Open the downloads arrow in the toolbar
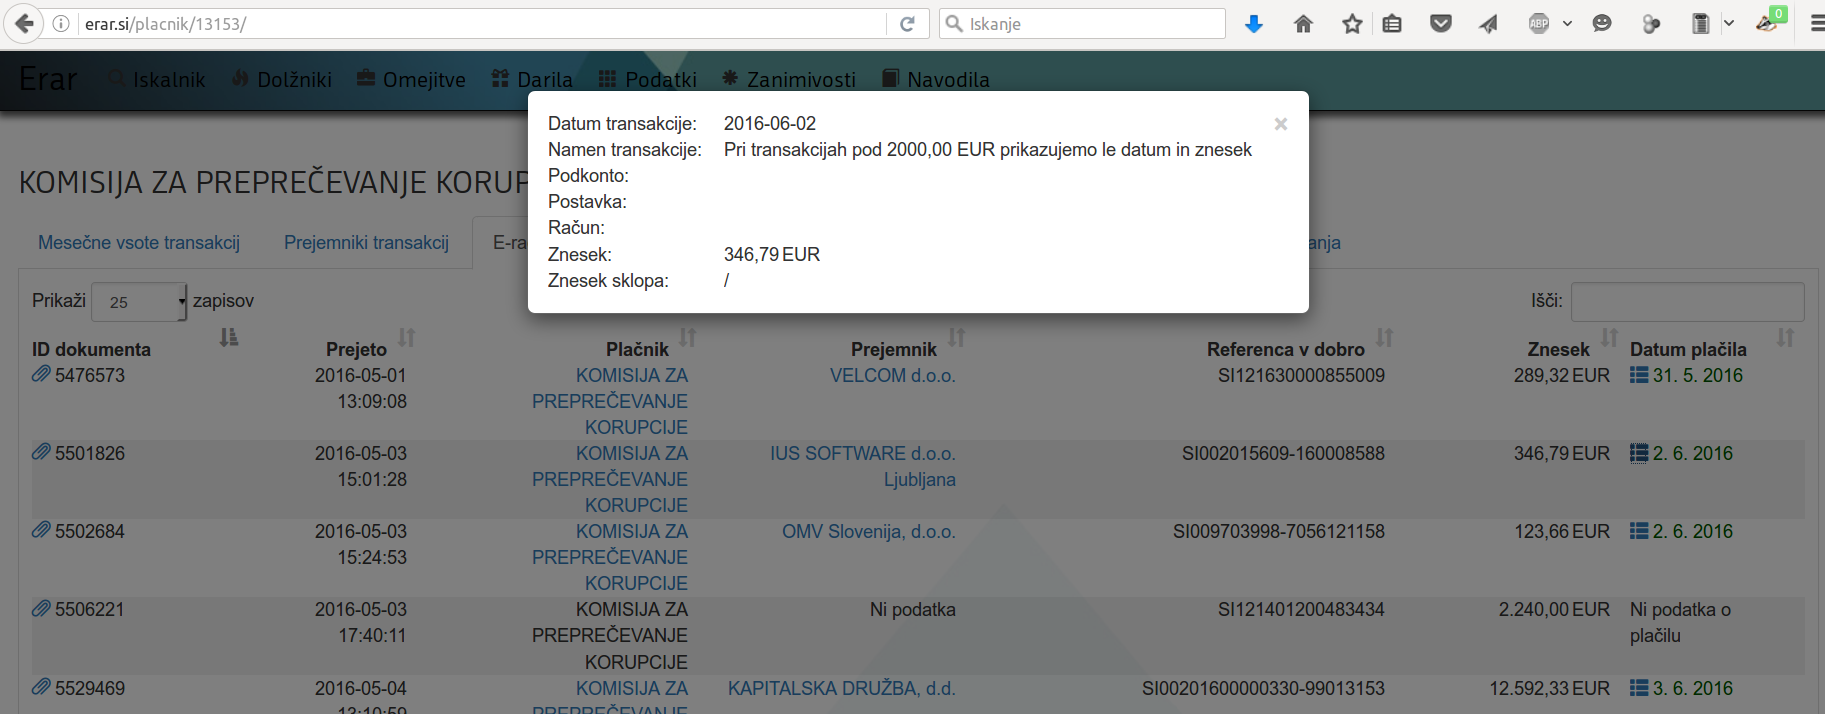Image resolution: width=1825 pixels, height=714 pixels. (1253, 24)
